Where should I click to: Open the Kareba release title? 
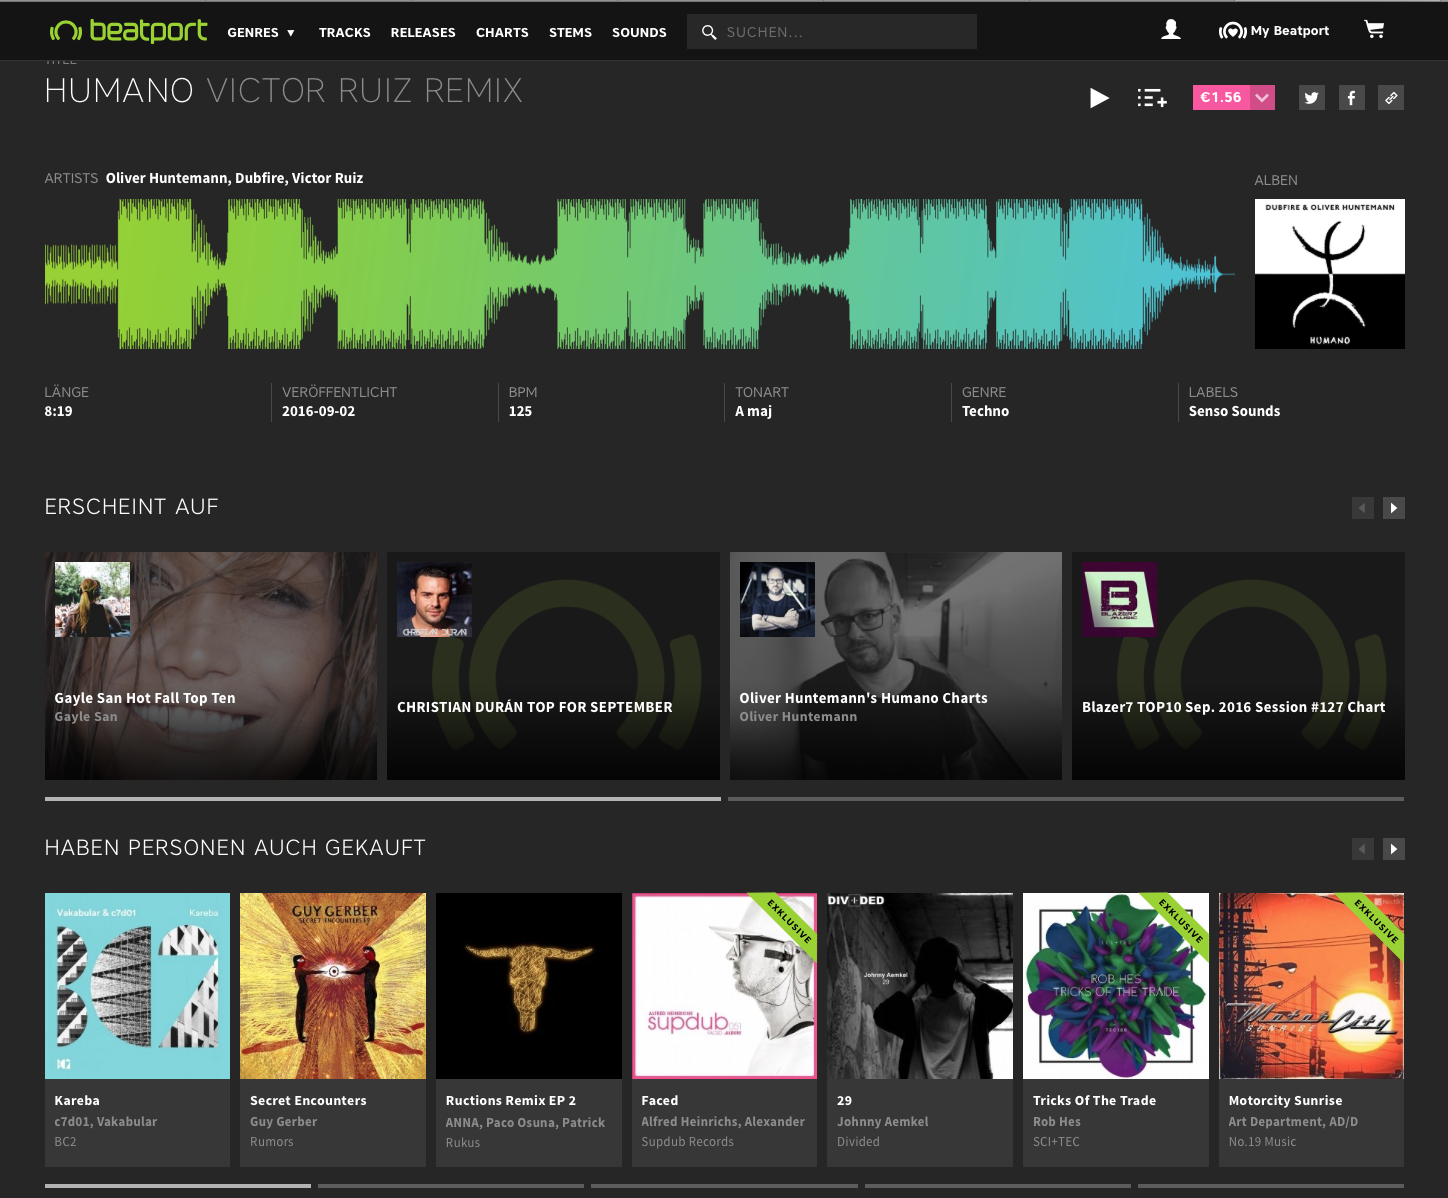click(x=77, y=1100)
